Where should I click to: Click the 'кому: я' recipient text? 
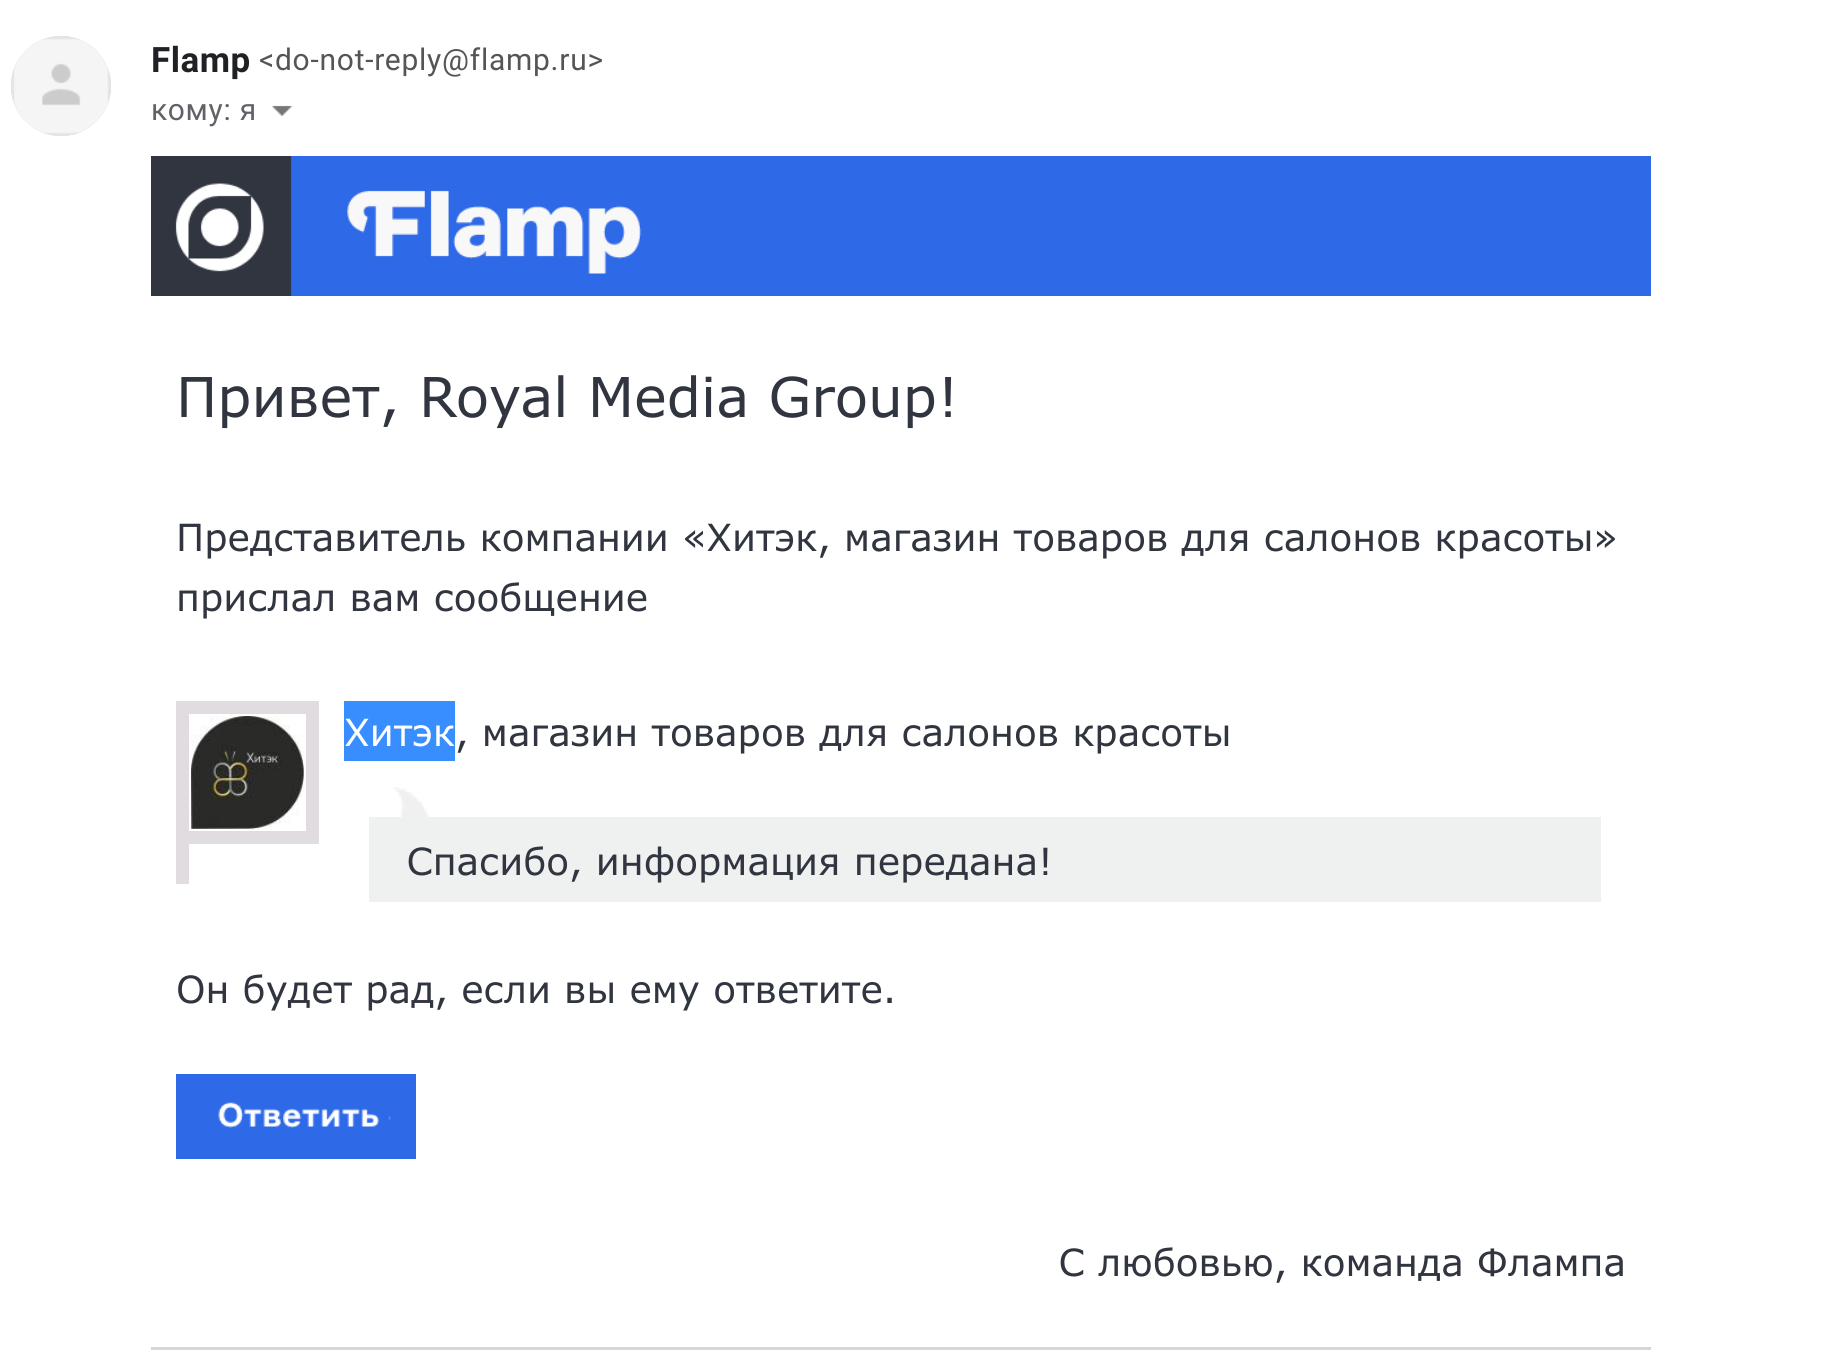click(x=203, y=111)
